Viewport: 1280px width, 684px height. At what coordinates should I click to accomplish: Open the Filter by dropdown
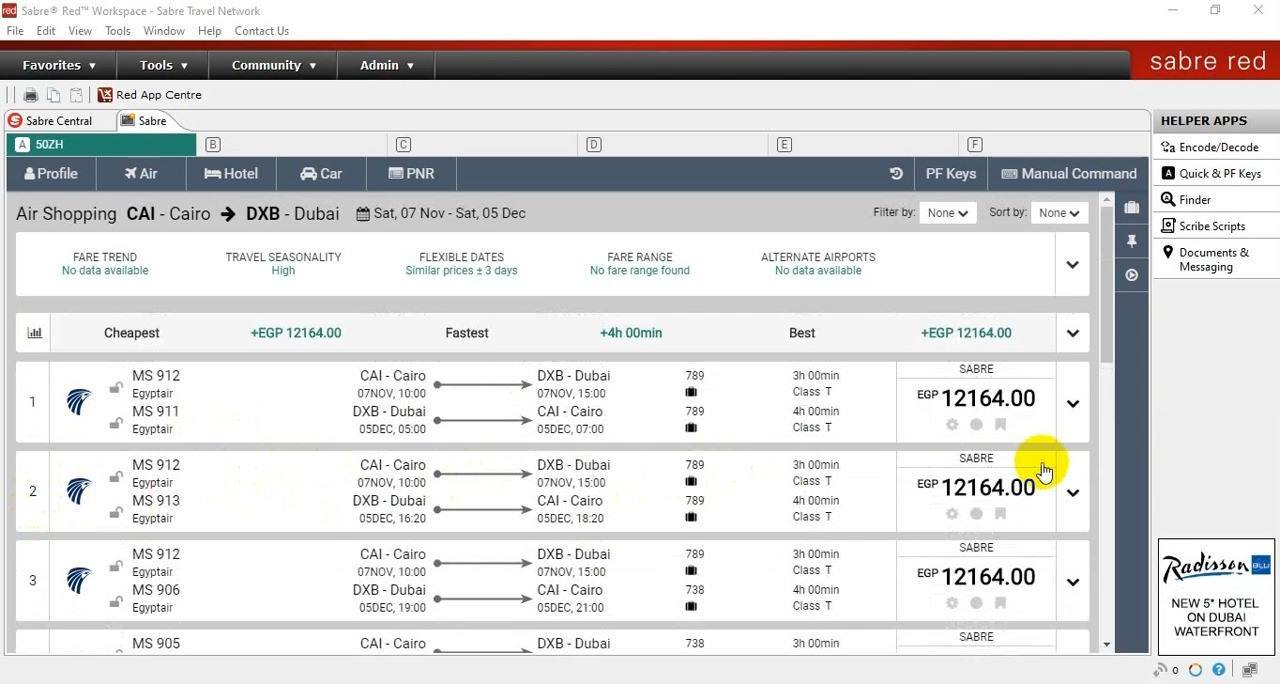[x=947, y=212]
